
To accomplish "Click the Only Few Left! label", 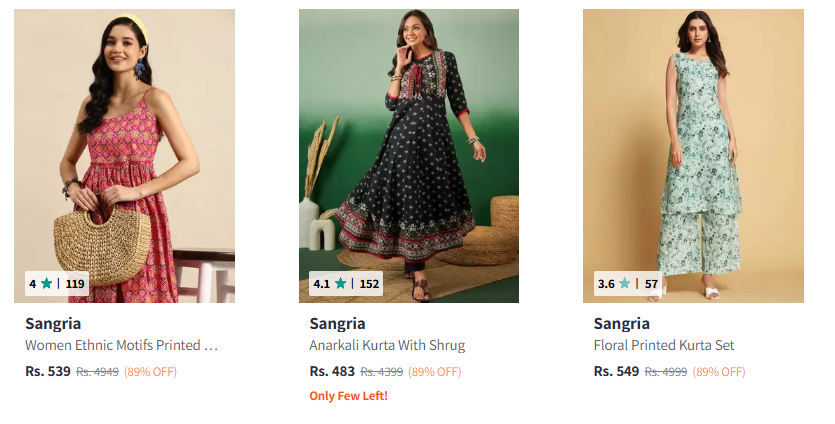I will [348, 396].
